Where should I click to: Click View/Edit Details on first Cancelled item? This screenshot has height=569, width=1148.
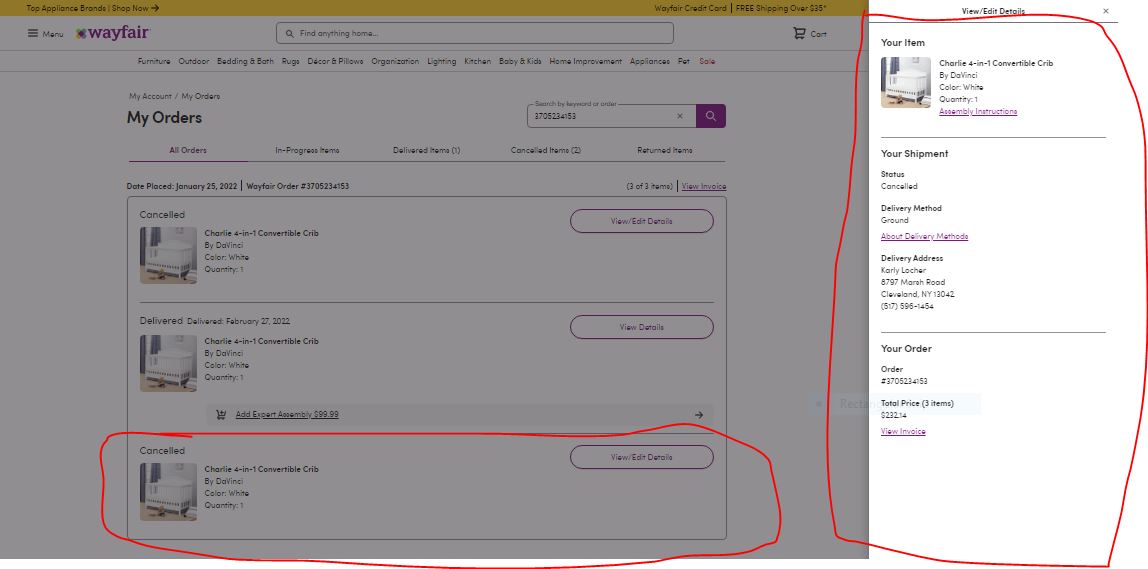click(x=641, y=221)
